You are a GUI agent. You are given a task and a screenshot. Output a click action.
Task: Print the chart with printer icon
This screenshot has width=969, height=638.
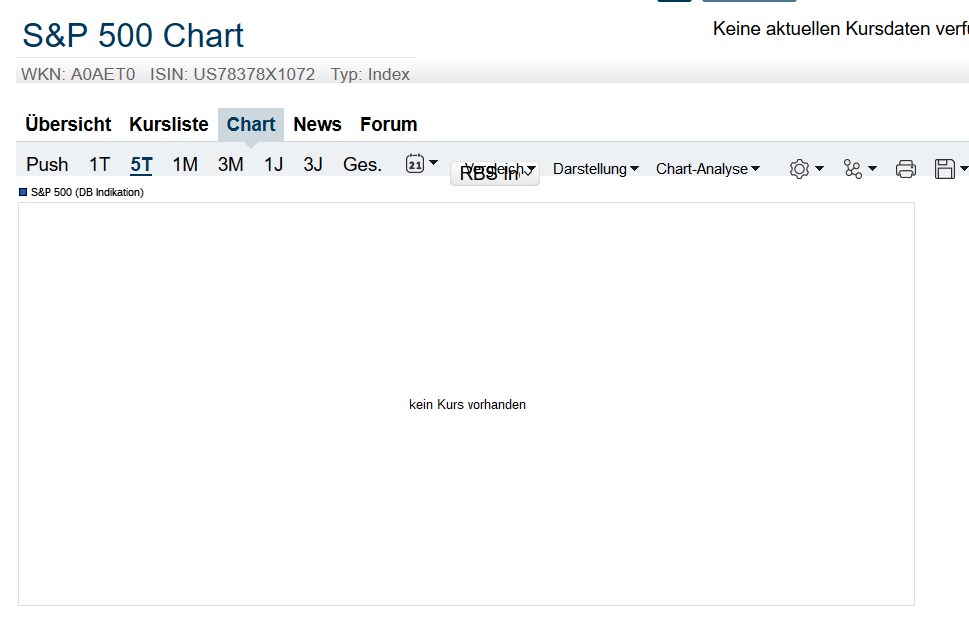(x=906, y=169)
